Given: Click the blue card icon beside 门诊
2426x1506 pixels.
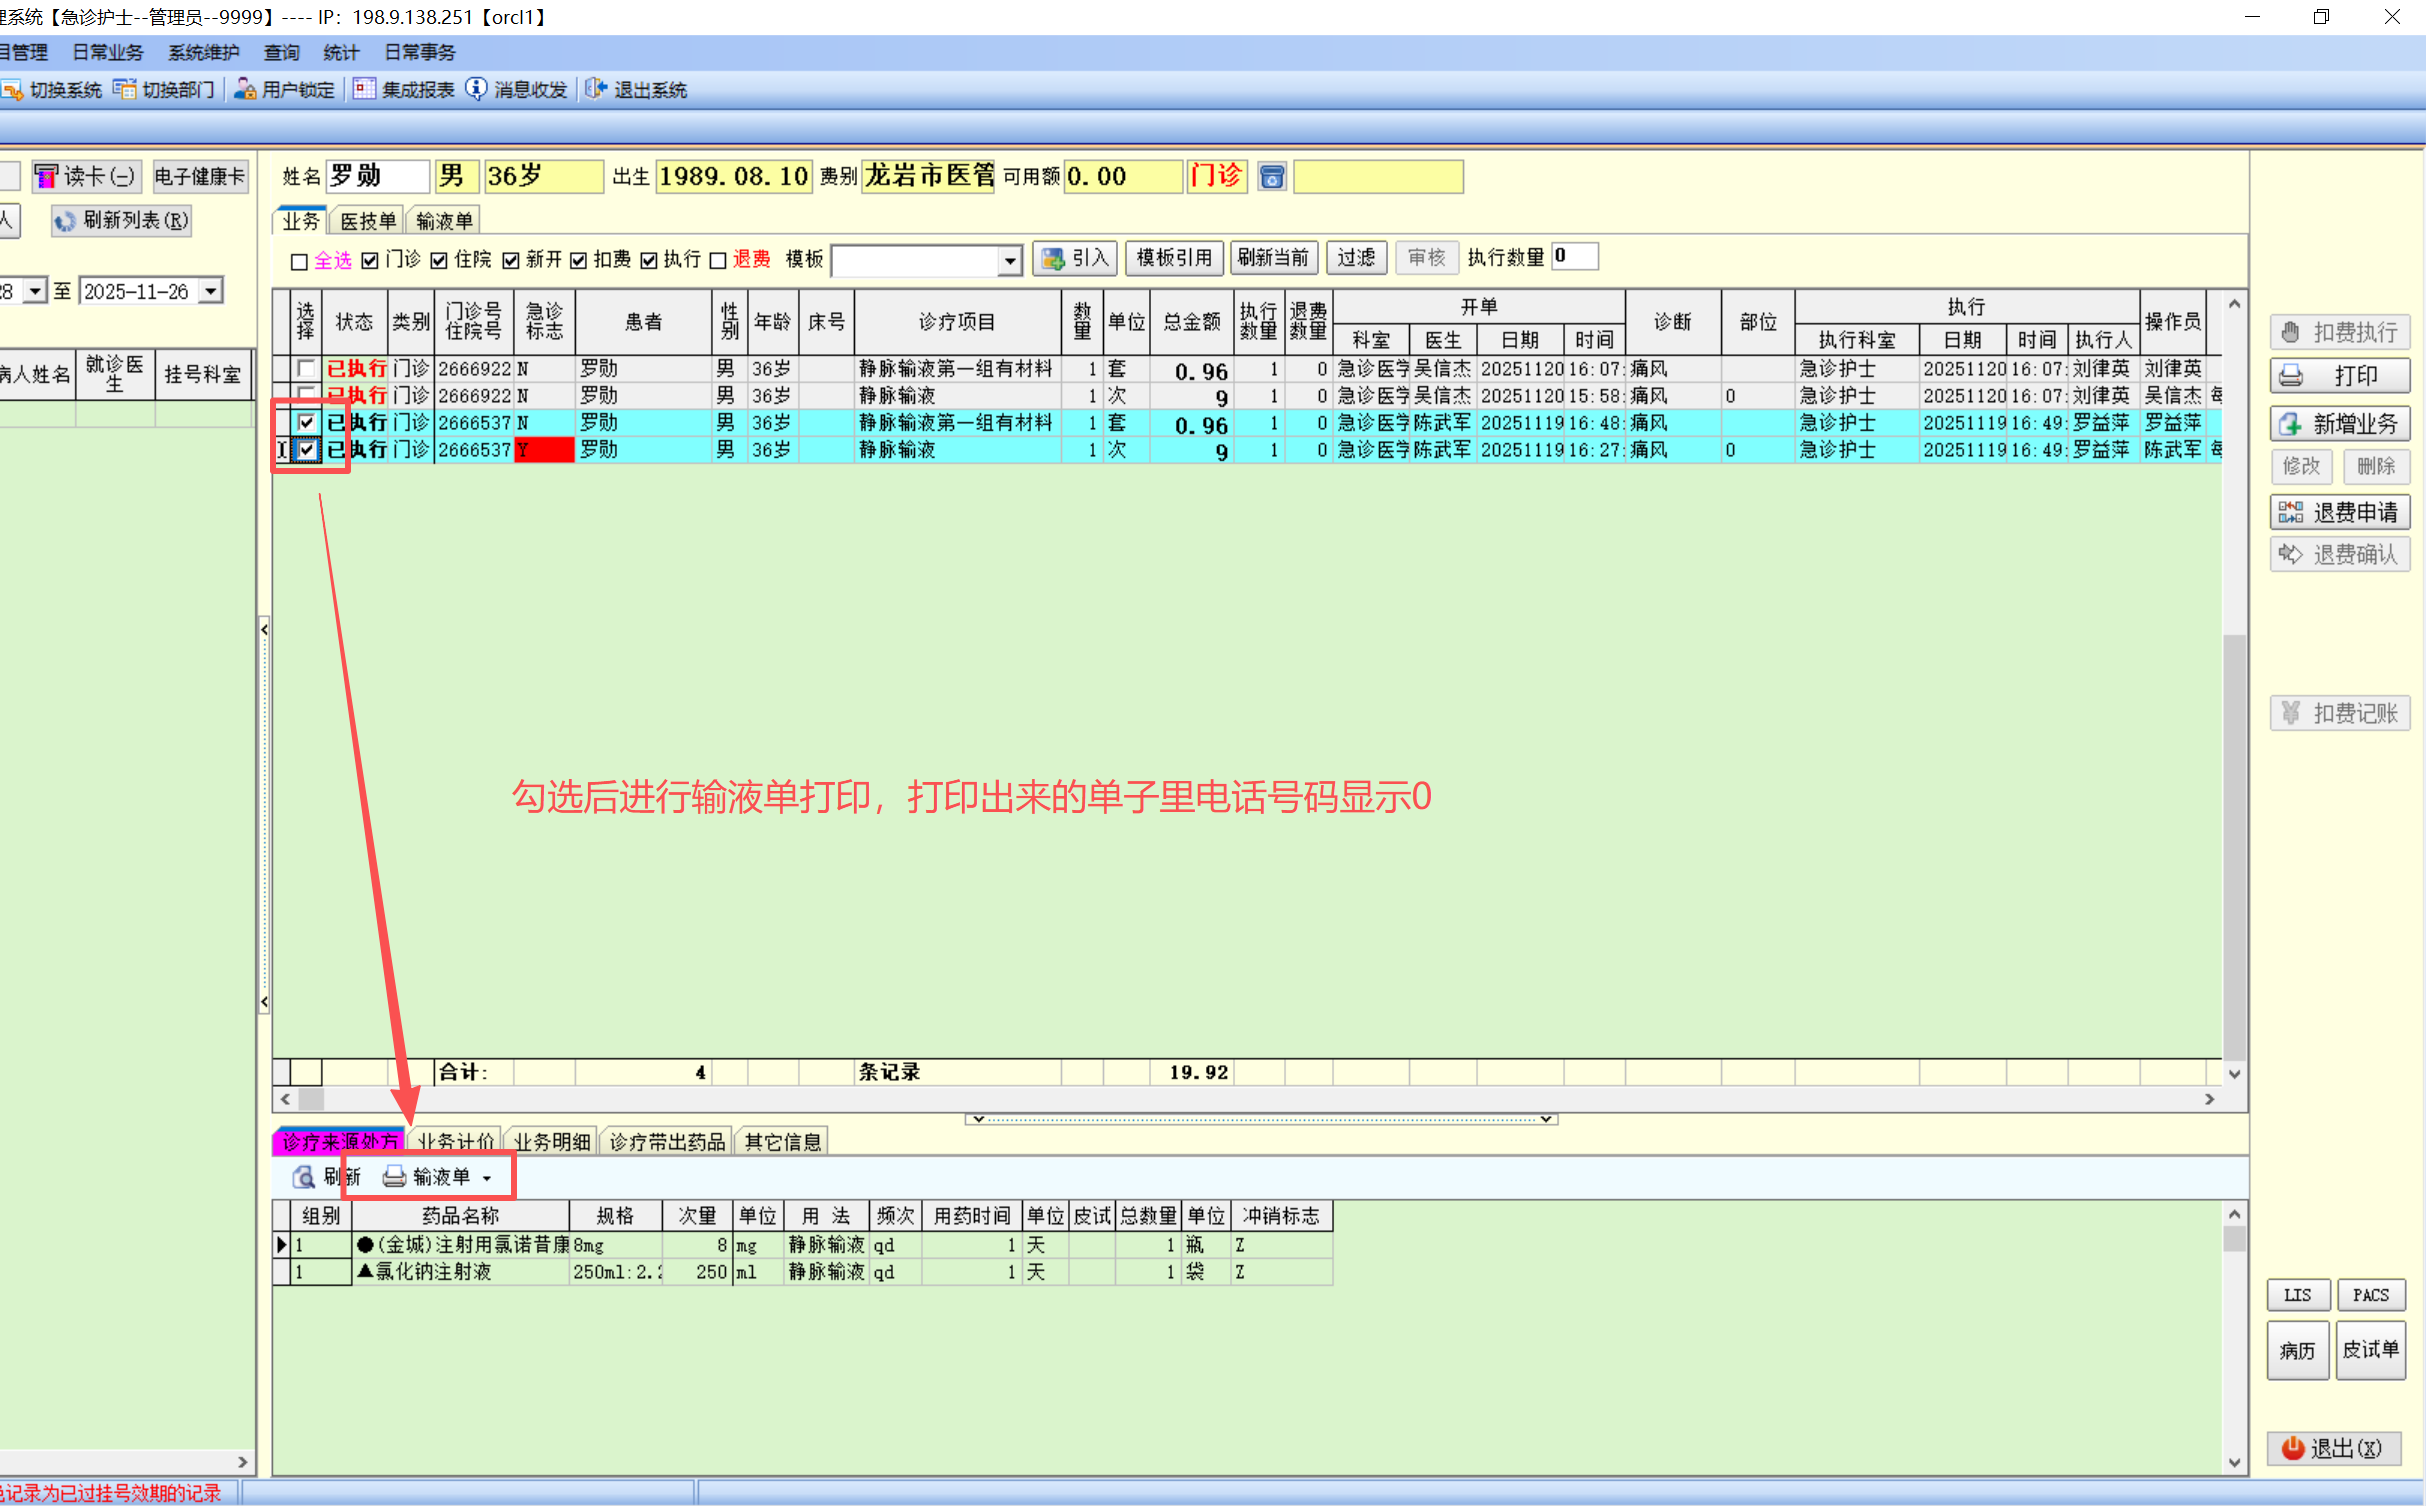Looking at the screenshot, I should (x=1271, y=177).
